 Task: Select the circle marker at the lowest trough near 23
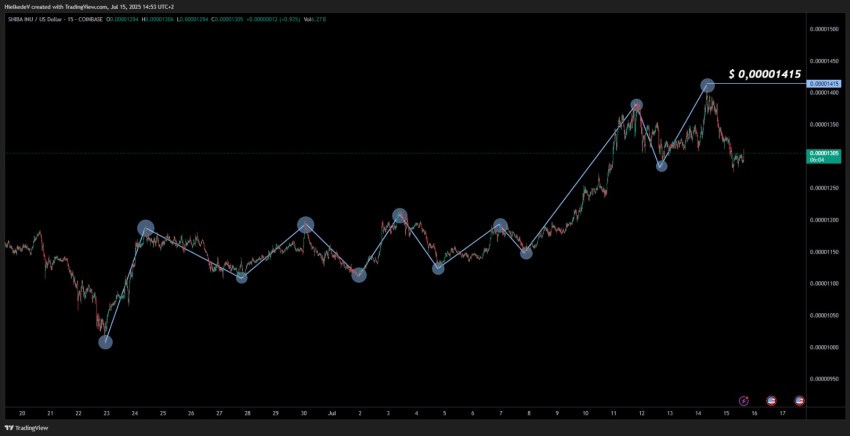coord(106,342)
